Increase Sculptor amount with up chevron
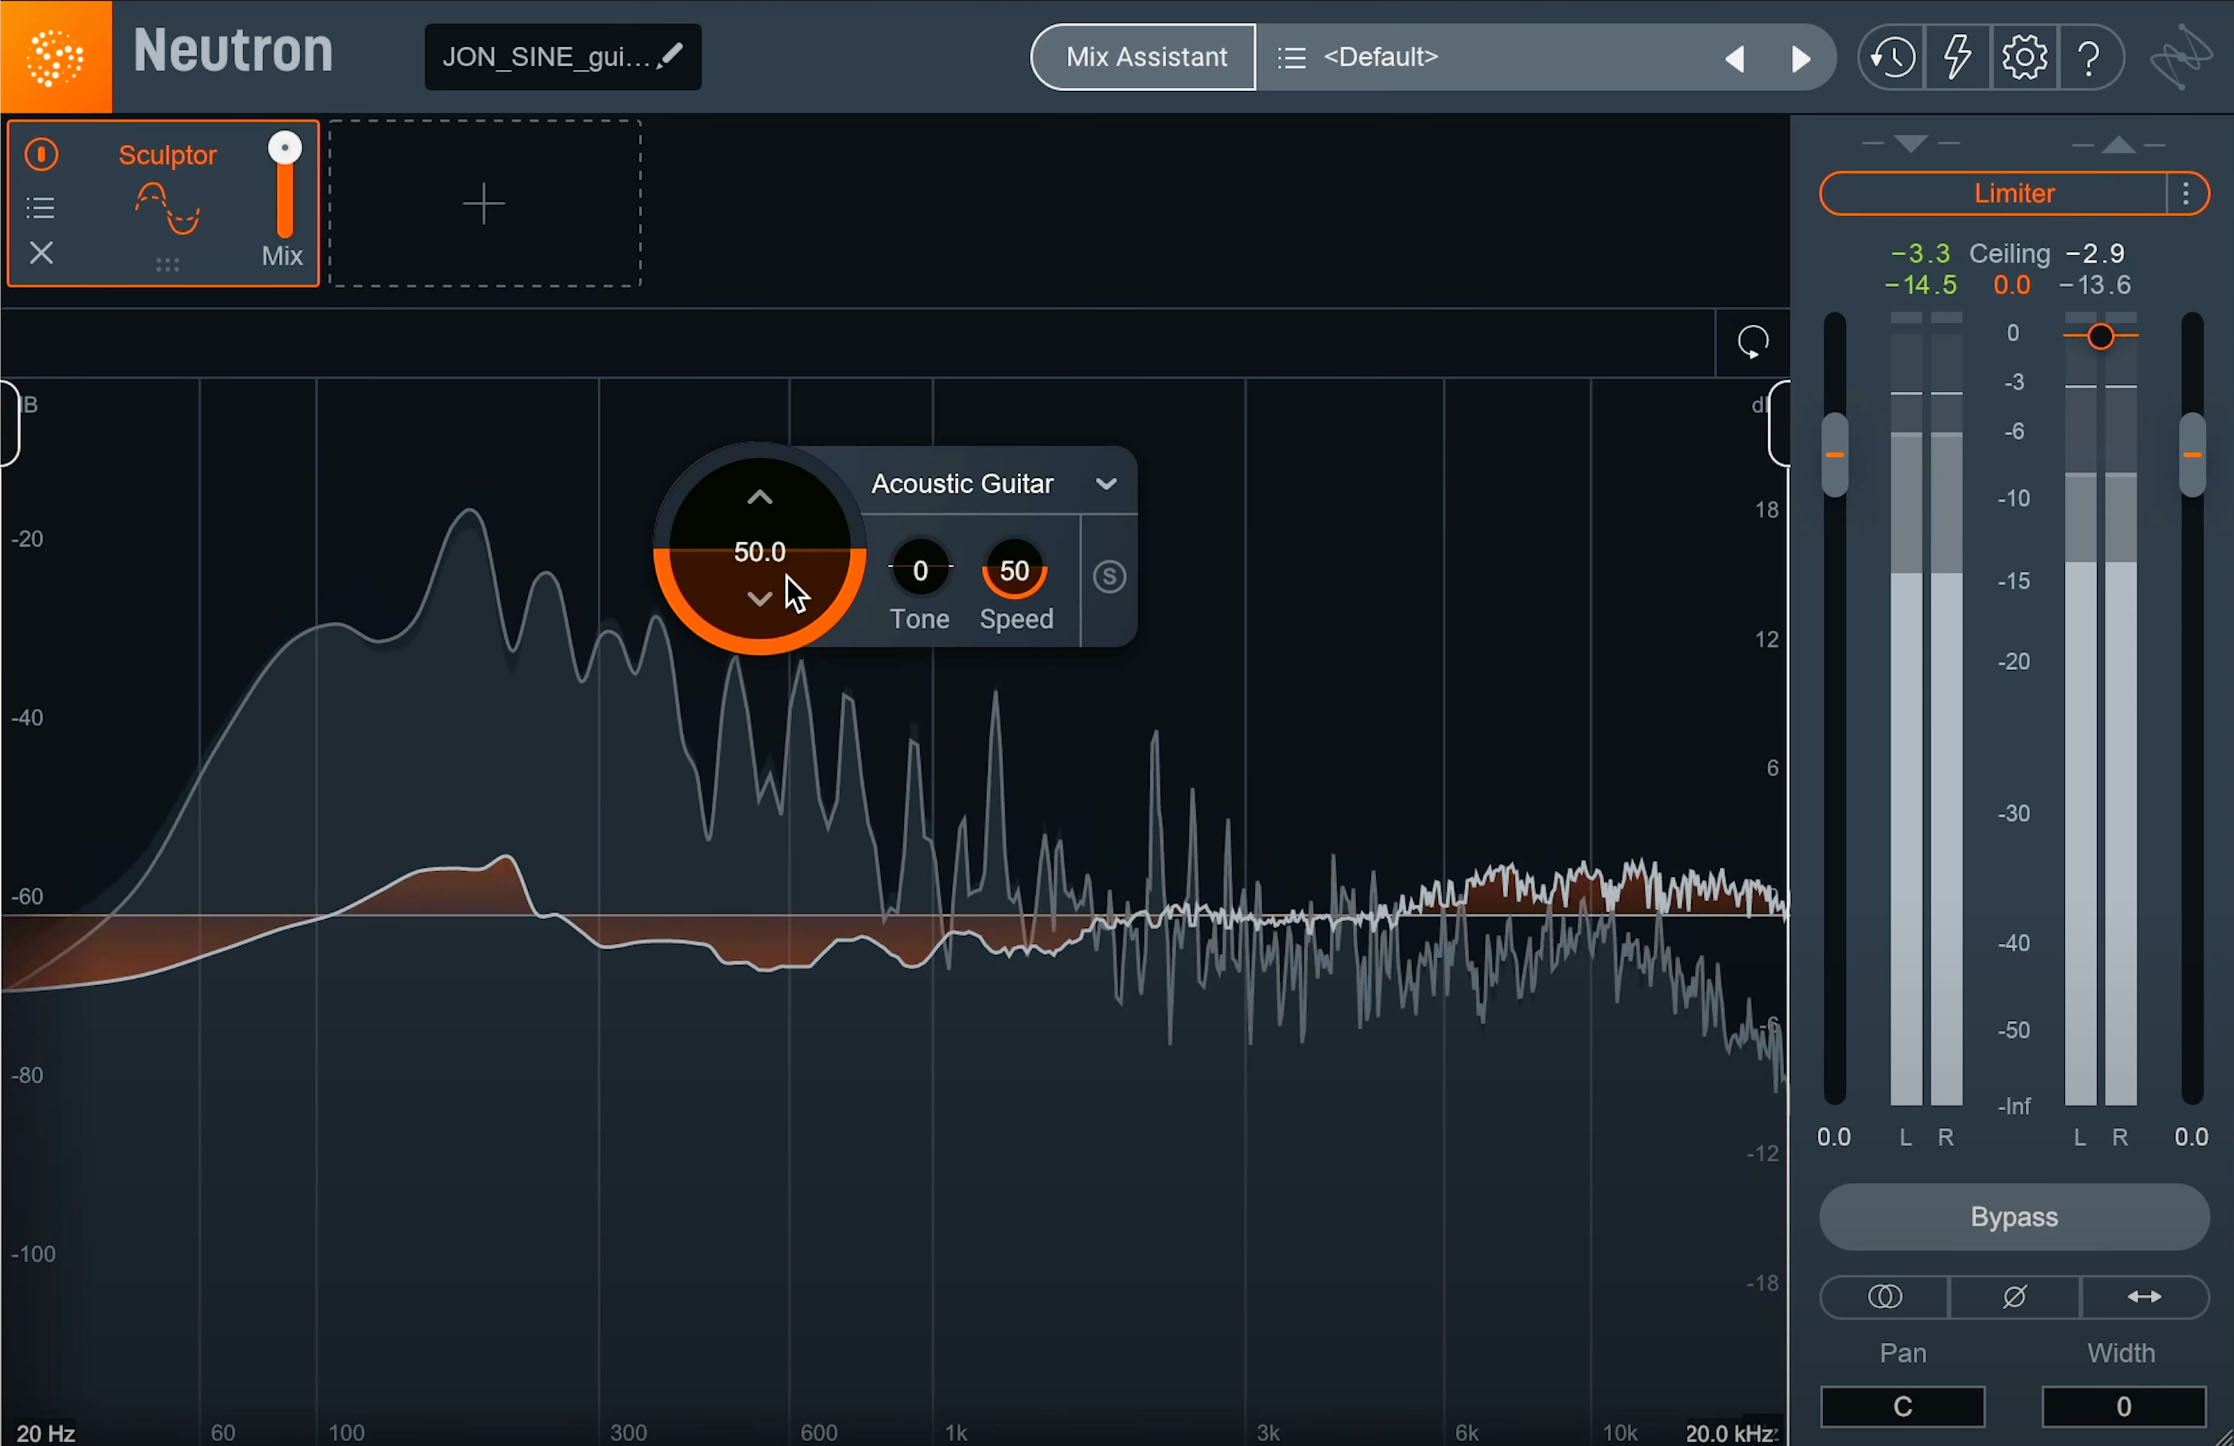Image resolution: width=2234 pixels, height=1446 pixels. coord(760,497)
